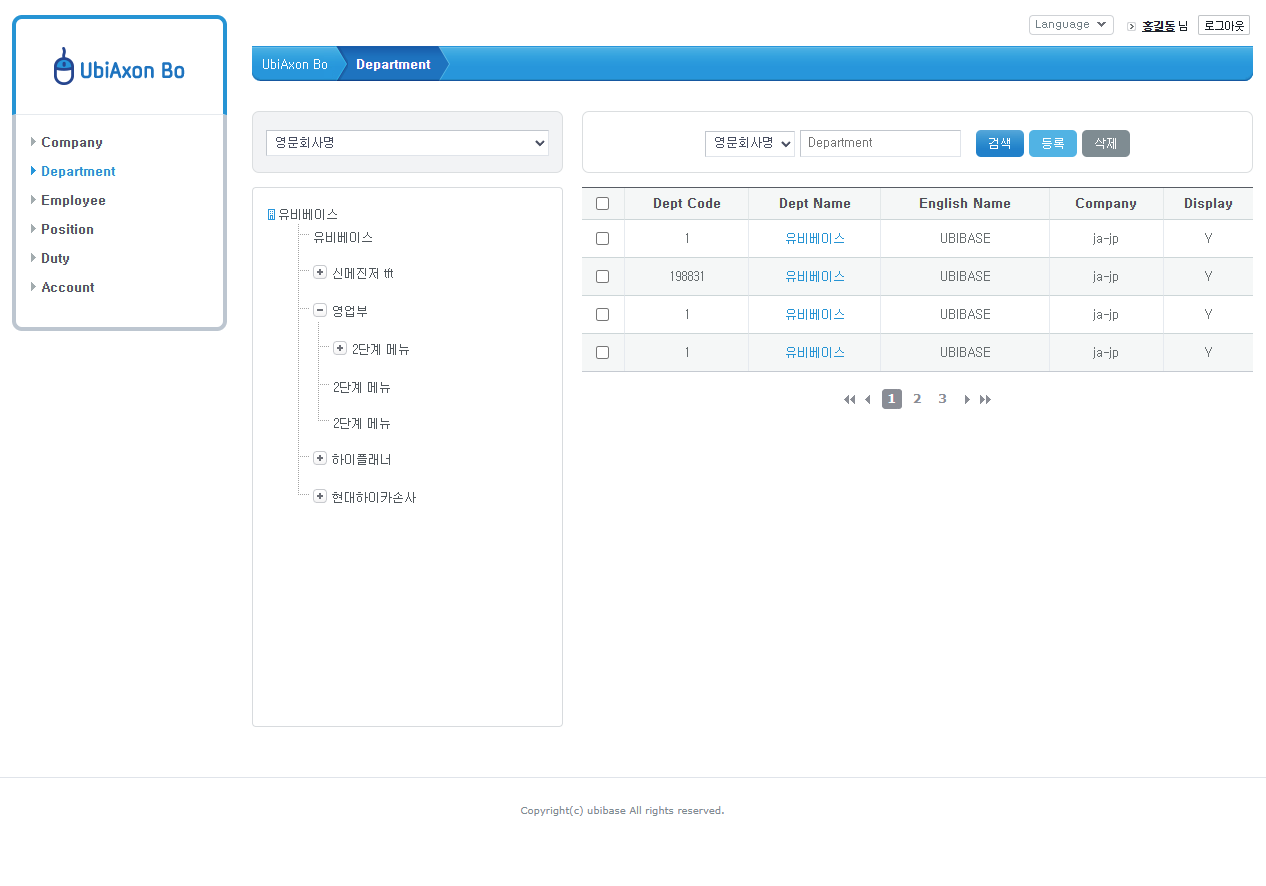Go to the first page arrow
This screenshot has height=886, width=1266.
tap(849, 400)
